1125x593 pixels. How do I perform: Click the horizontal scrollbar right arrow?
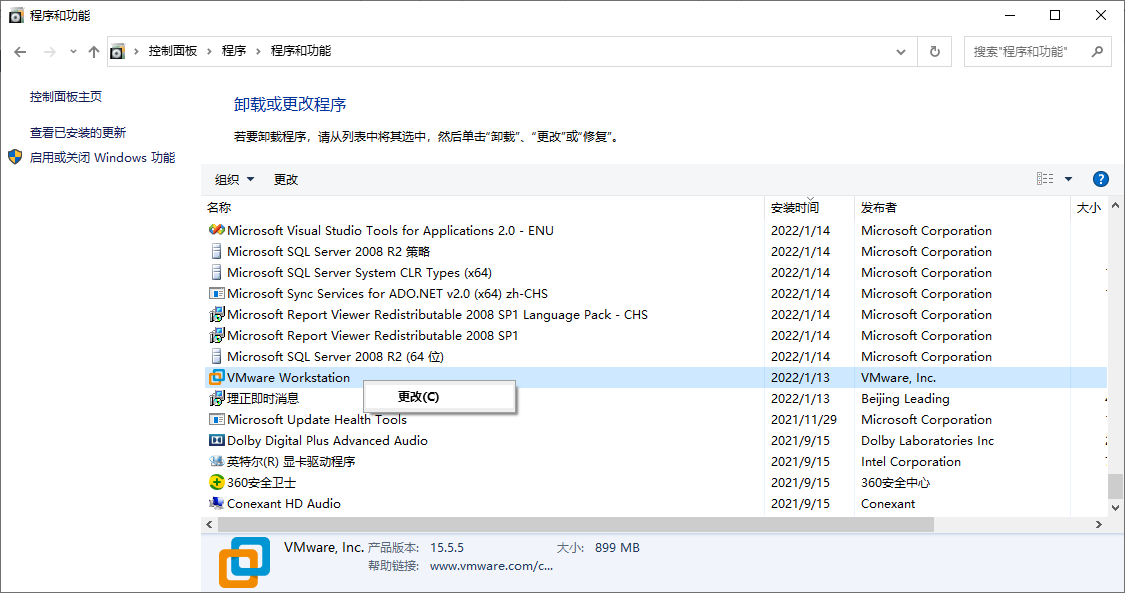tap(1098, 524)
